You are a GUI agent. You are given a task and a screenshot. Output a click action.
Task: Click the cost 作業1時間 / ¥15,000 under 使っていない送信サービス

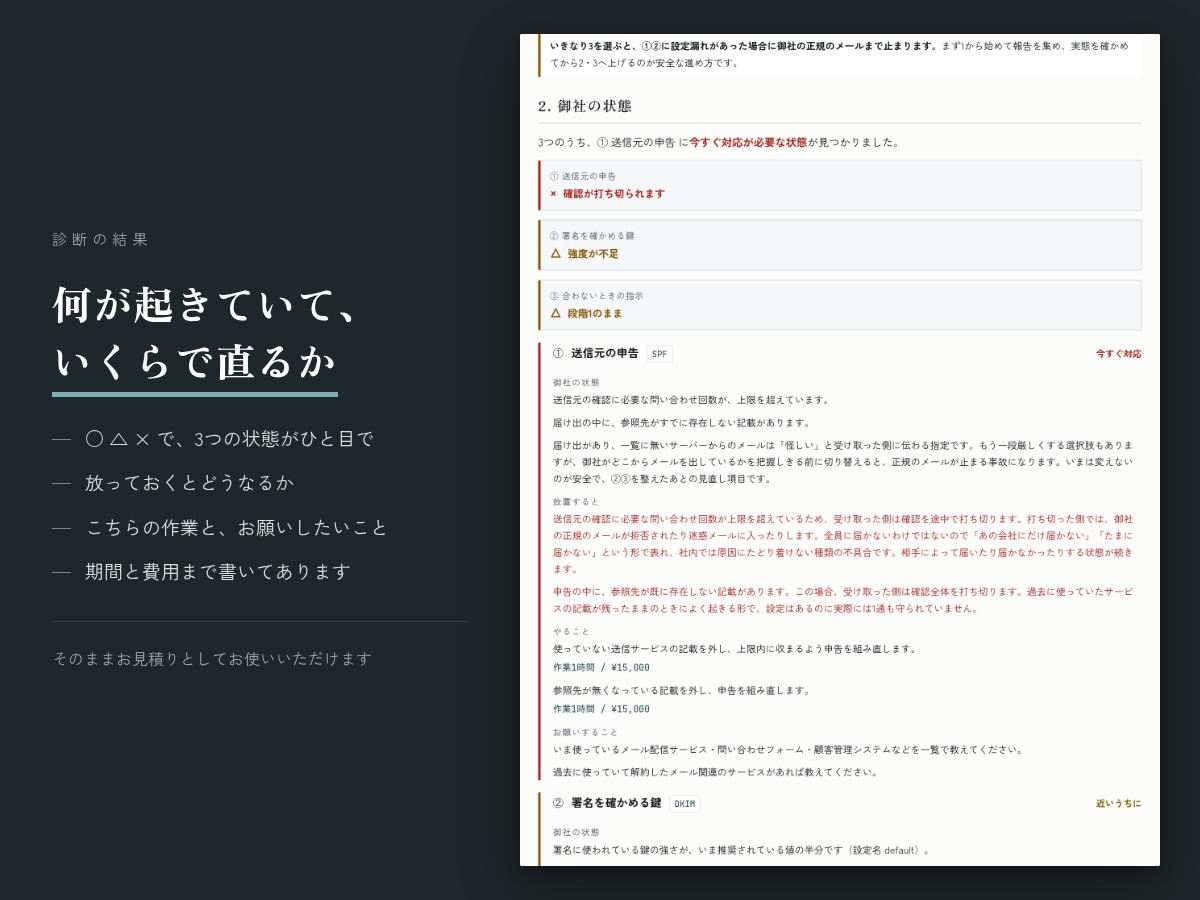pyautogui.click(x=601, y=668)
